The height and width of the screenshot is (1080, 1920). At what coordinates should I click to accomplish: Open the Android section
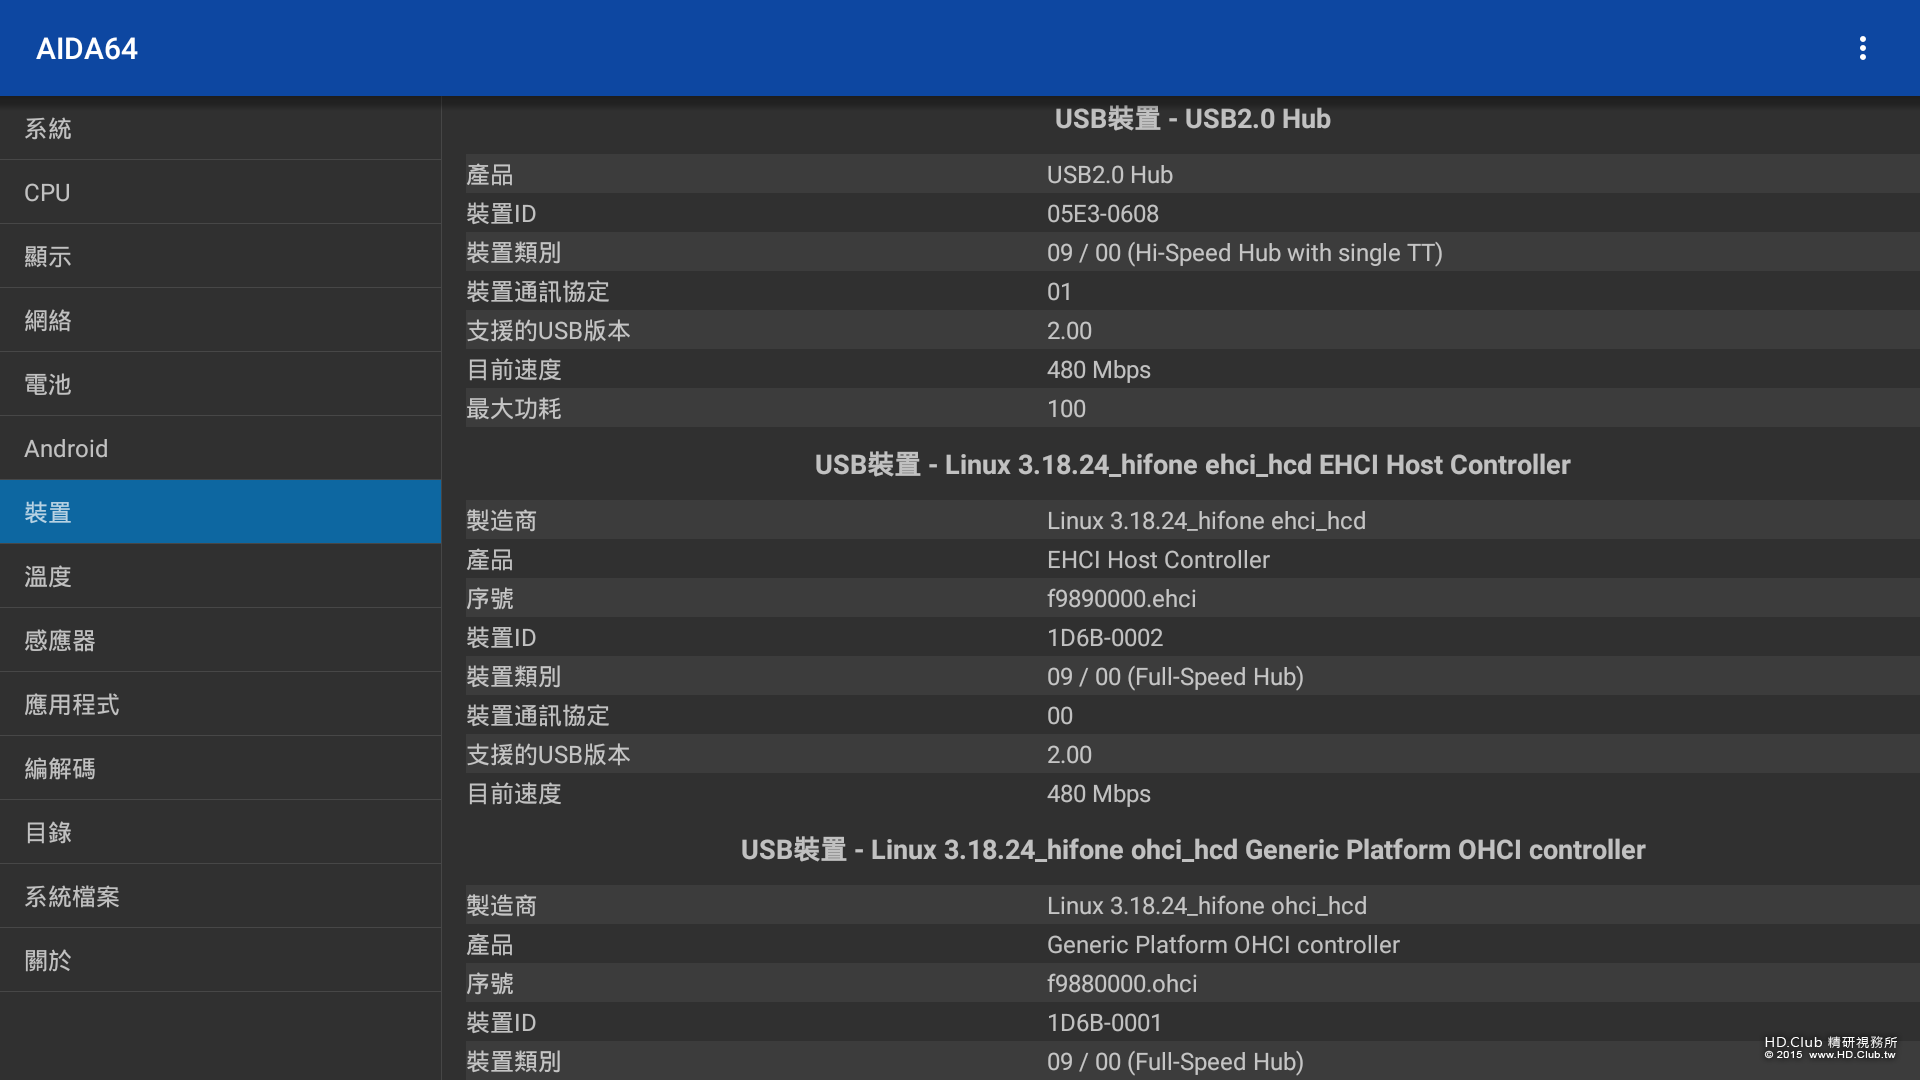220,448
